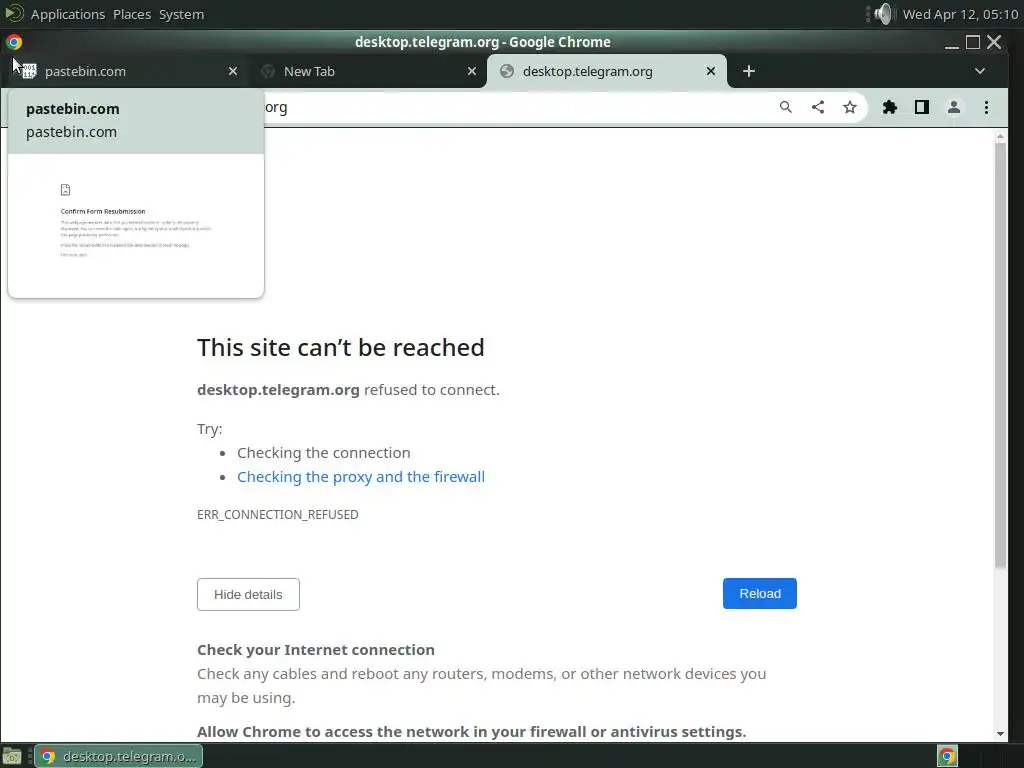Open the Places menu

tap(132, 14)
